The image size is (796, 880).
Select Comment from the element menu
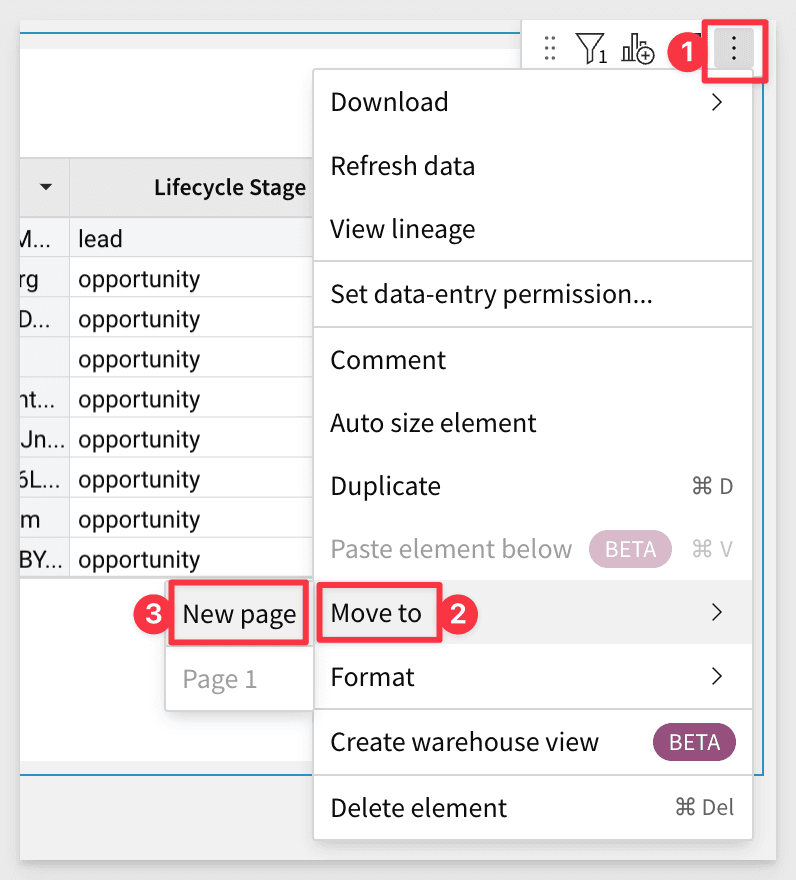point(387,359)
